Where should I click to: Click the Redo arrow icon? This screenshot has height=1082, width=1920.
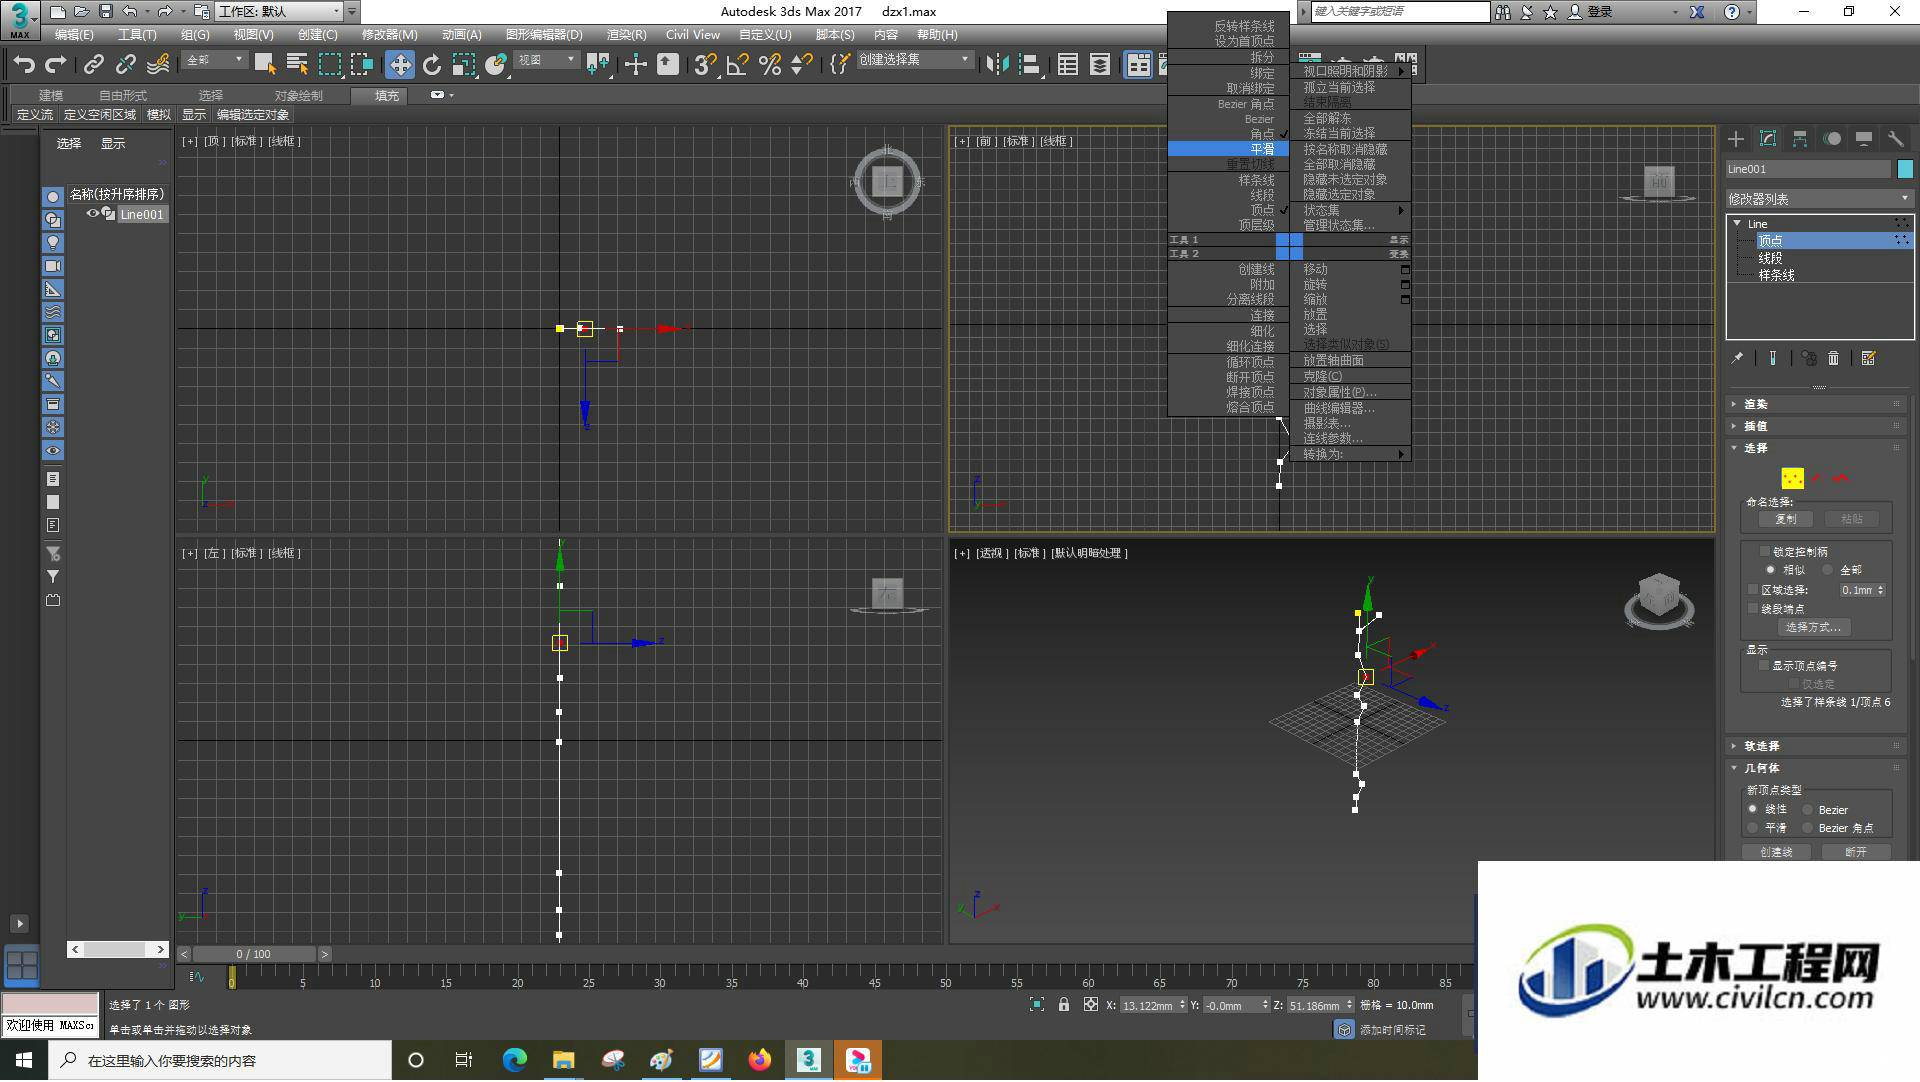56,65
